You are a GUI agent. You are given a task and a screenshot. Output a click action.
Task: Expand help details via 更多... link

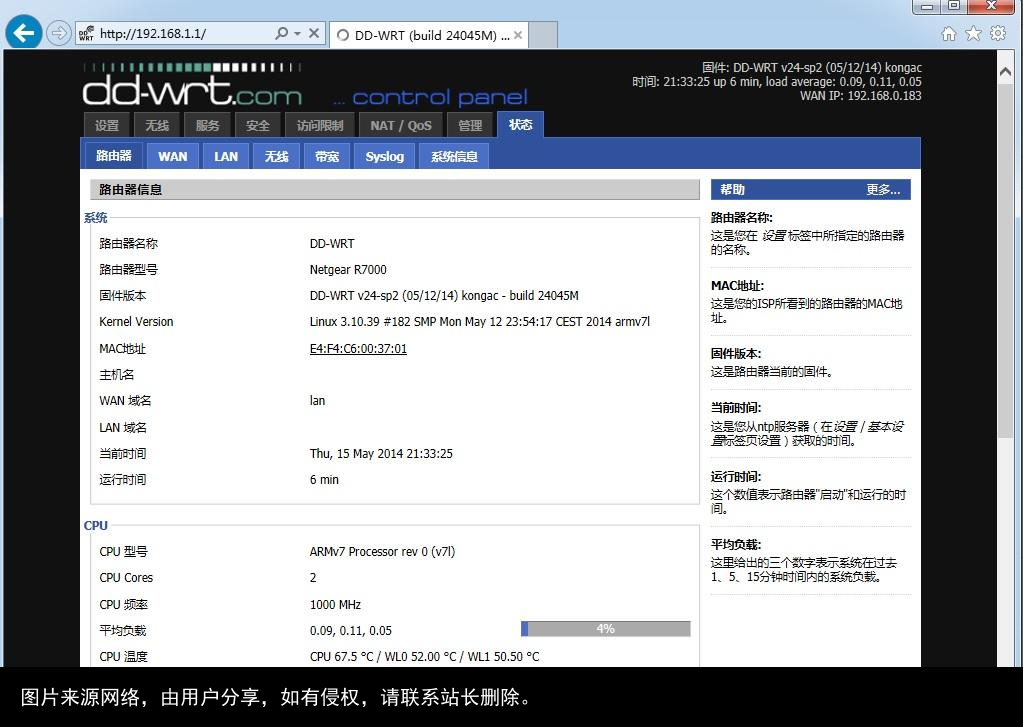coord(884,189)
